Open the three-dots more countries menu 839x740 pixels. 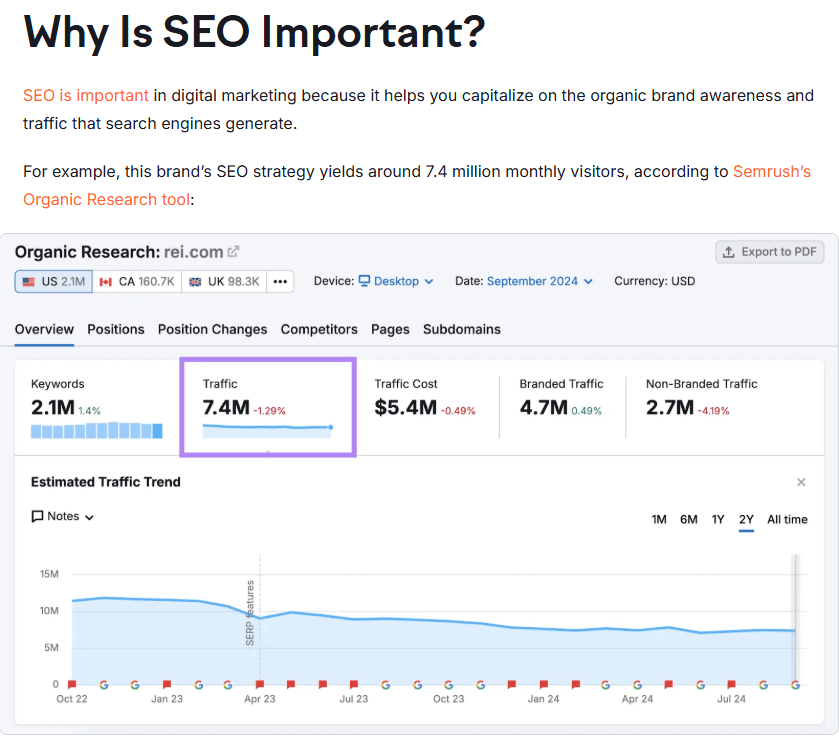click(280, 281)
